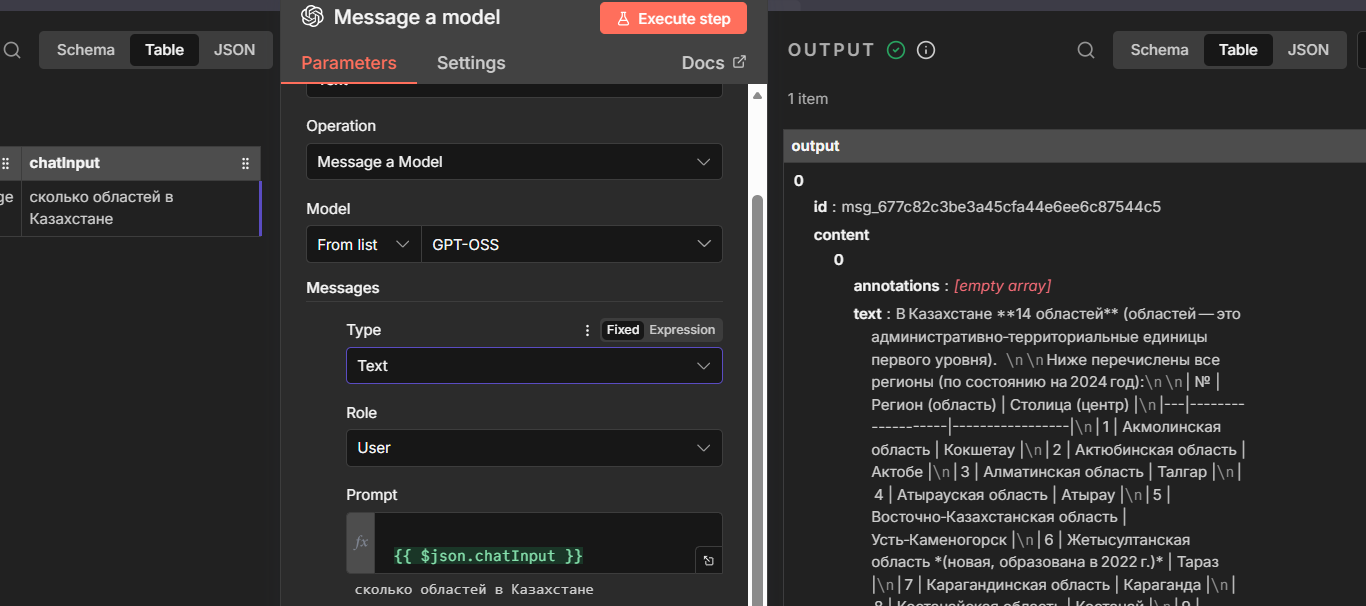Open the GPT-OSS model dropdown

tap(571, 244)
